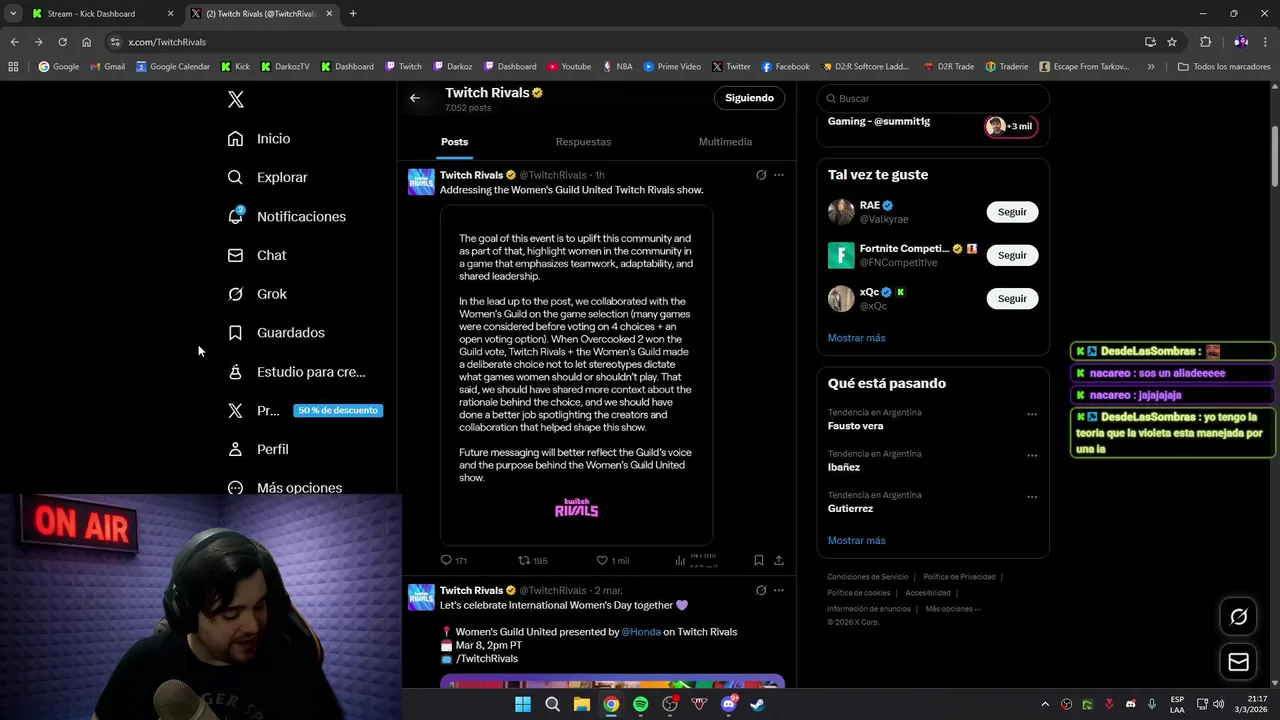
Task: Open Condiciones de Servicio link
Action: [x=868, y=577]
